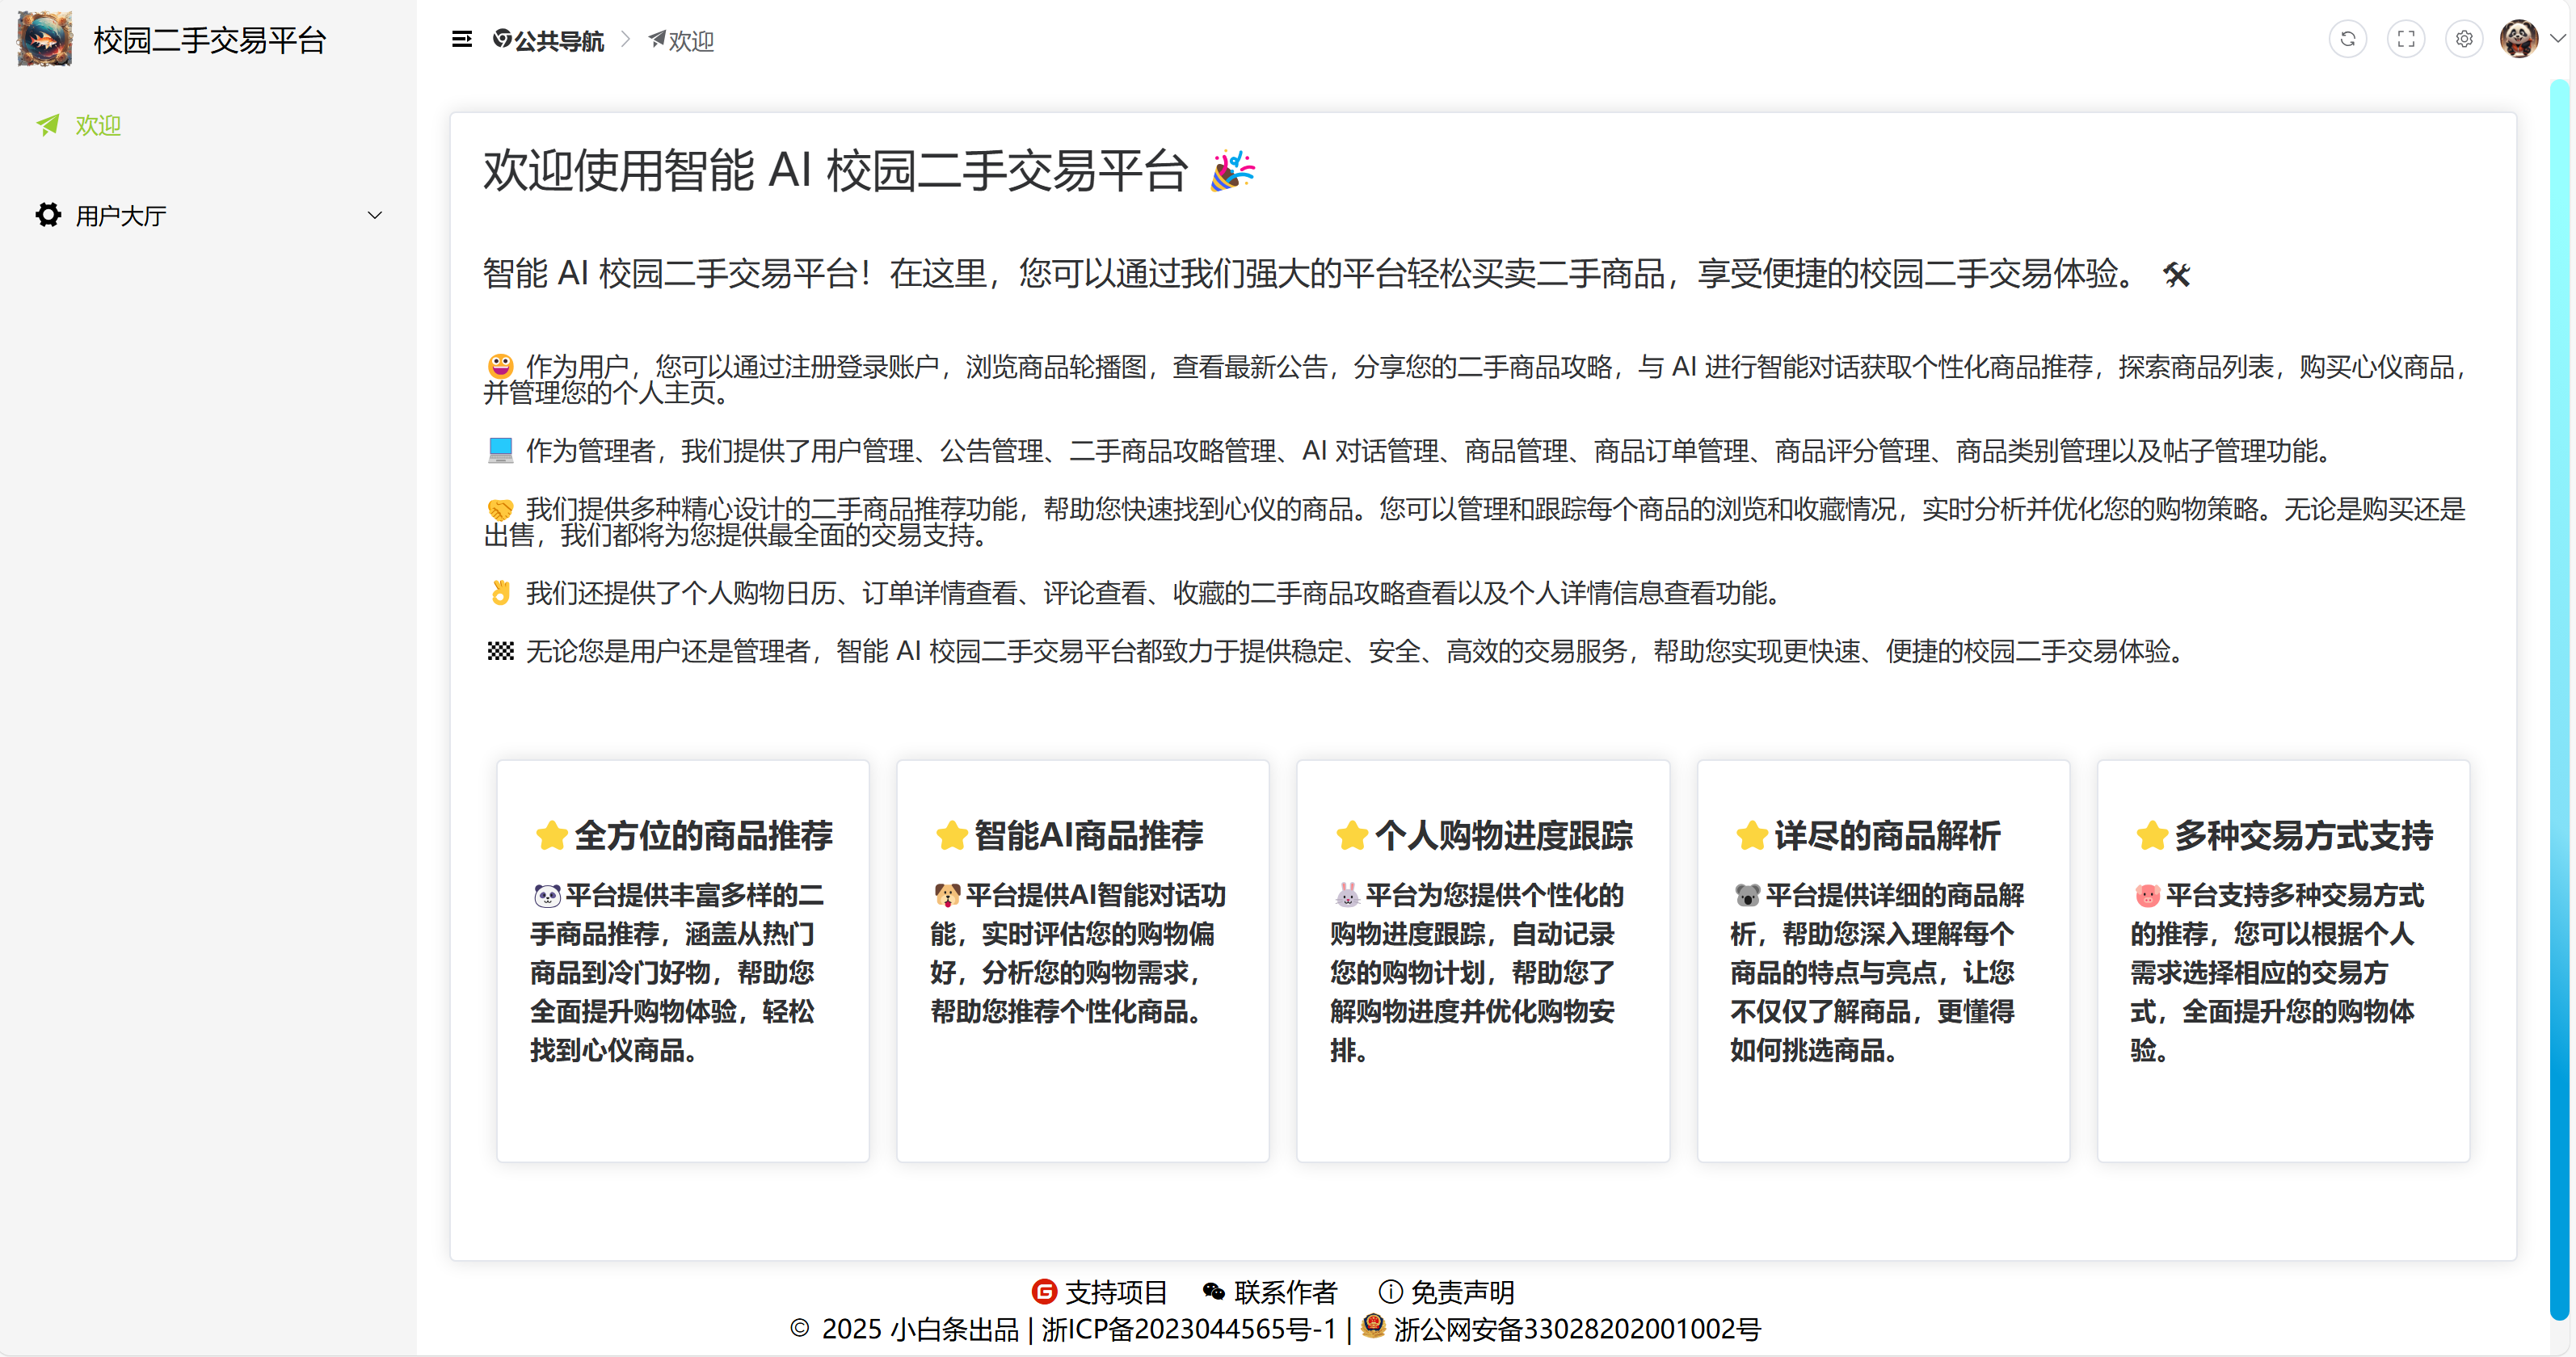Click the 智能AI商品推荐 star icon

[951, 836]
